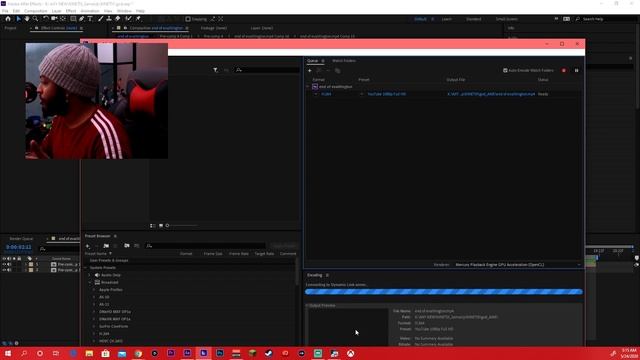Collapse the Broadcast preset group
This screenshot has width=640, height=360.
(89, 282)
